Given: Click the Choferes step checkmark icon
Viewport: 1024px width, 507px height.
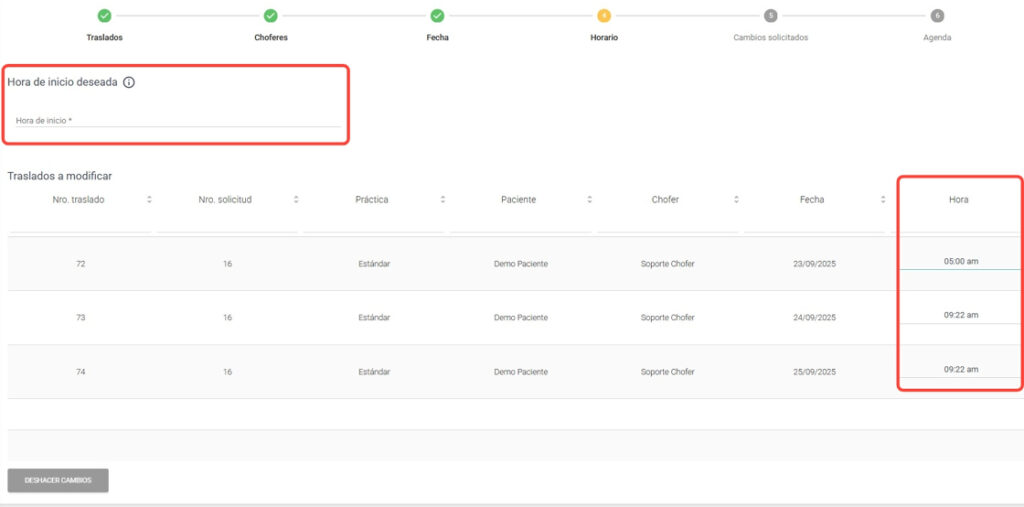Looking at the screenshot, I should pyautogui.click(x=271, y=16).
